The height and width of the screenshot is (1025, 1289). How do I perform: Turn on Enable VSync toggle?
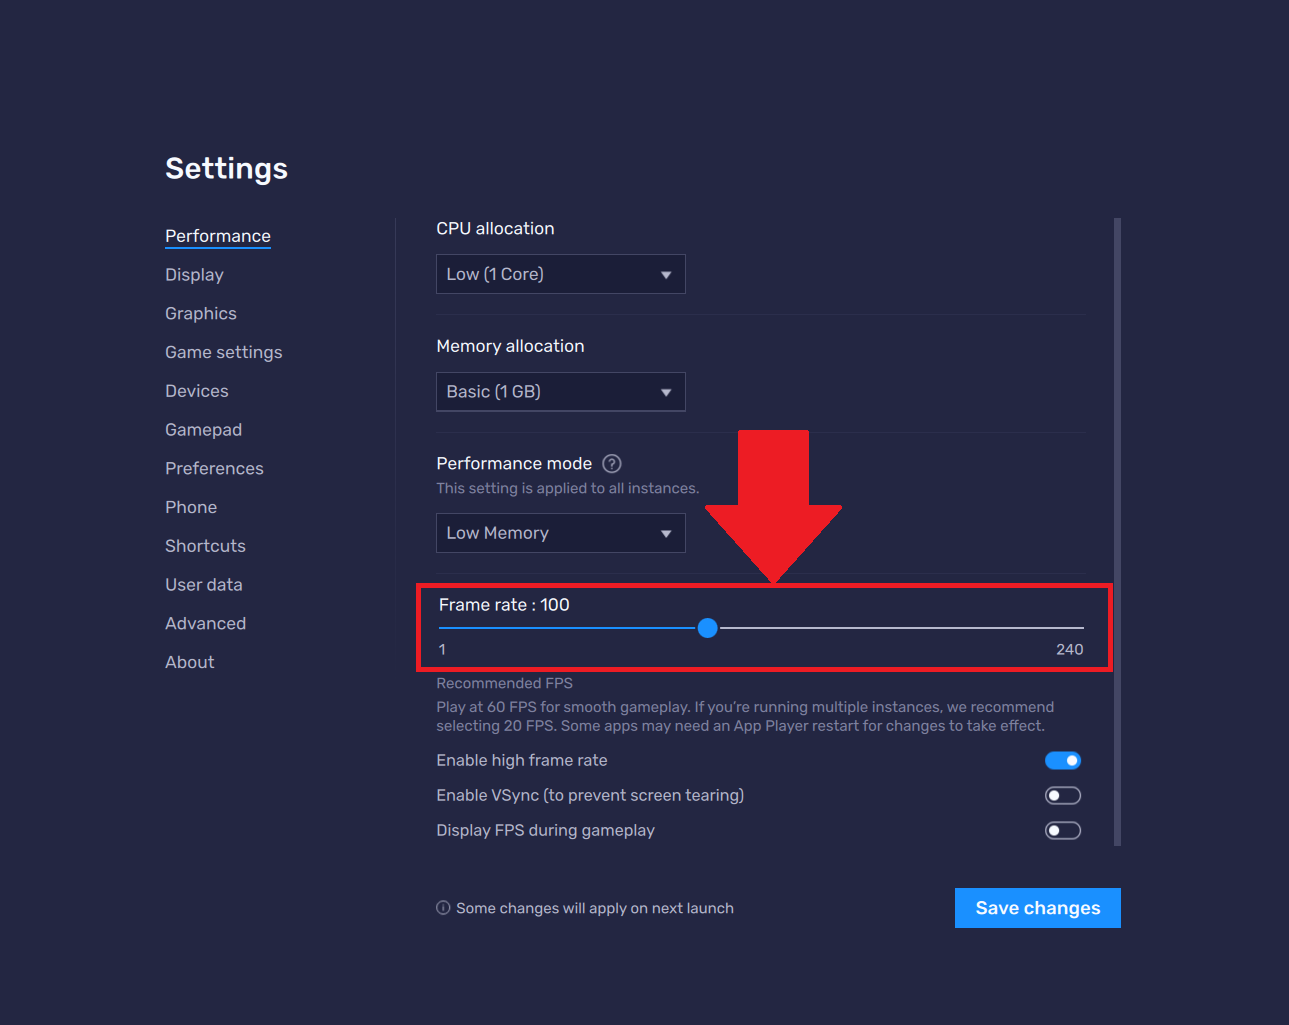pyautogui.click(x=1063, y=796)
